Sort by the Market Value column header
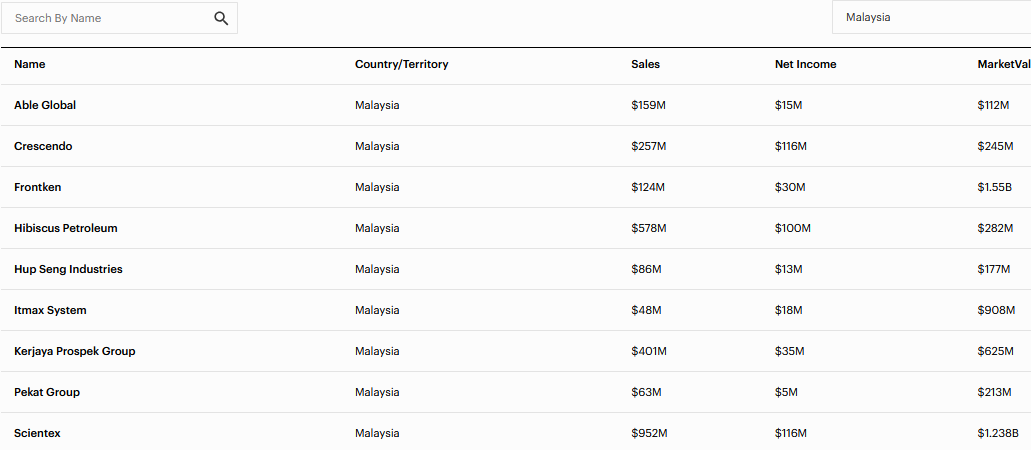 coord(1003,64)
